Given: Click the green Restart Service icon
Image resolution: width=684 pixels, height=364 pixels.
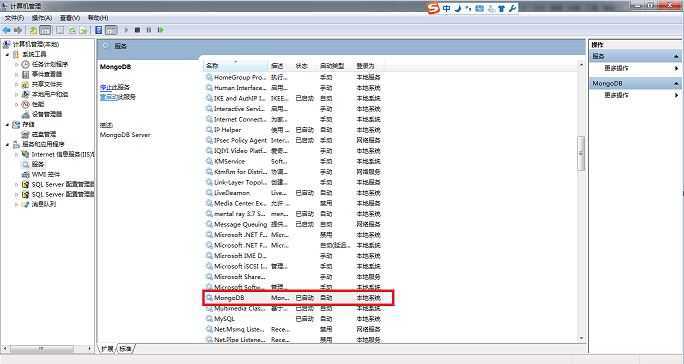Looking at the screenshot, I should 161,30.
